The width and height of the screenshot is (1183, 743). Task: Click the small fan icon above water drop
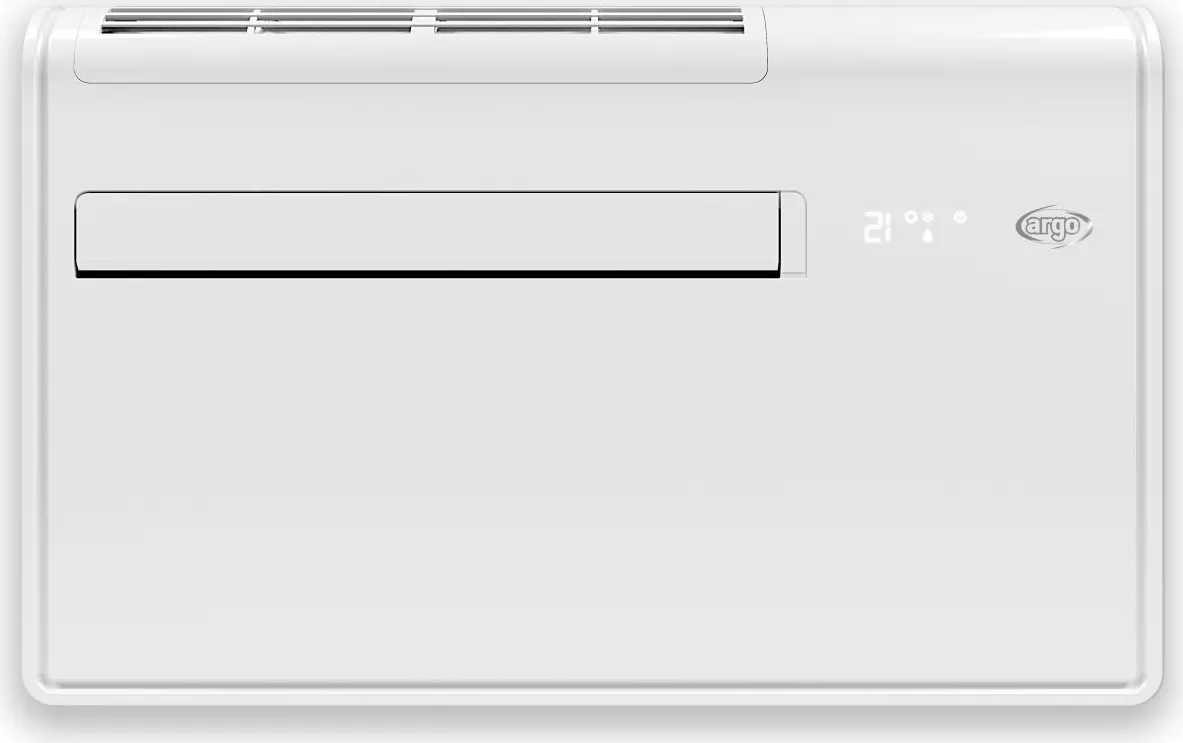927,217
